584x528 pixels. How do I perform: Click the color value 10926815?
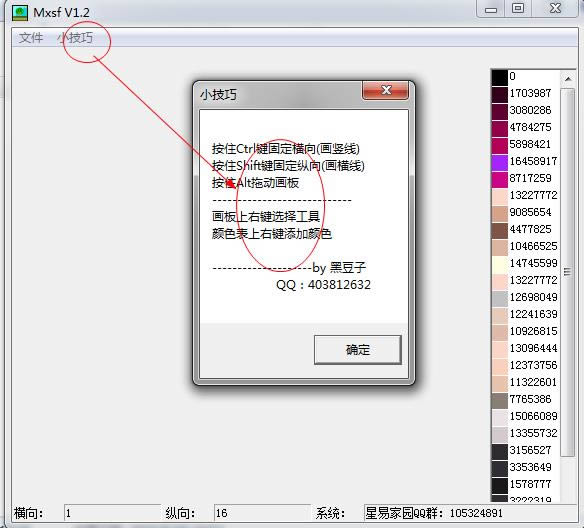[x=533, y=331]
